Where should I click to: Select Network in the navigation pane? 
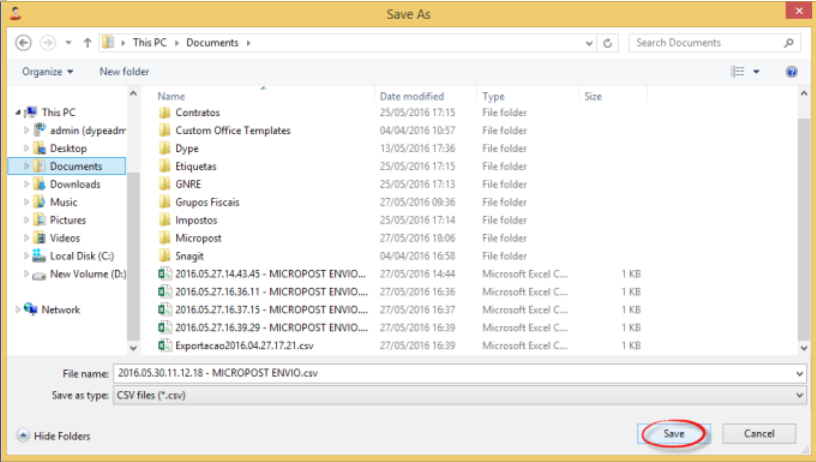60,310
